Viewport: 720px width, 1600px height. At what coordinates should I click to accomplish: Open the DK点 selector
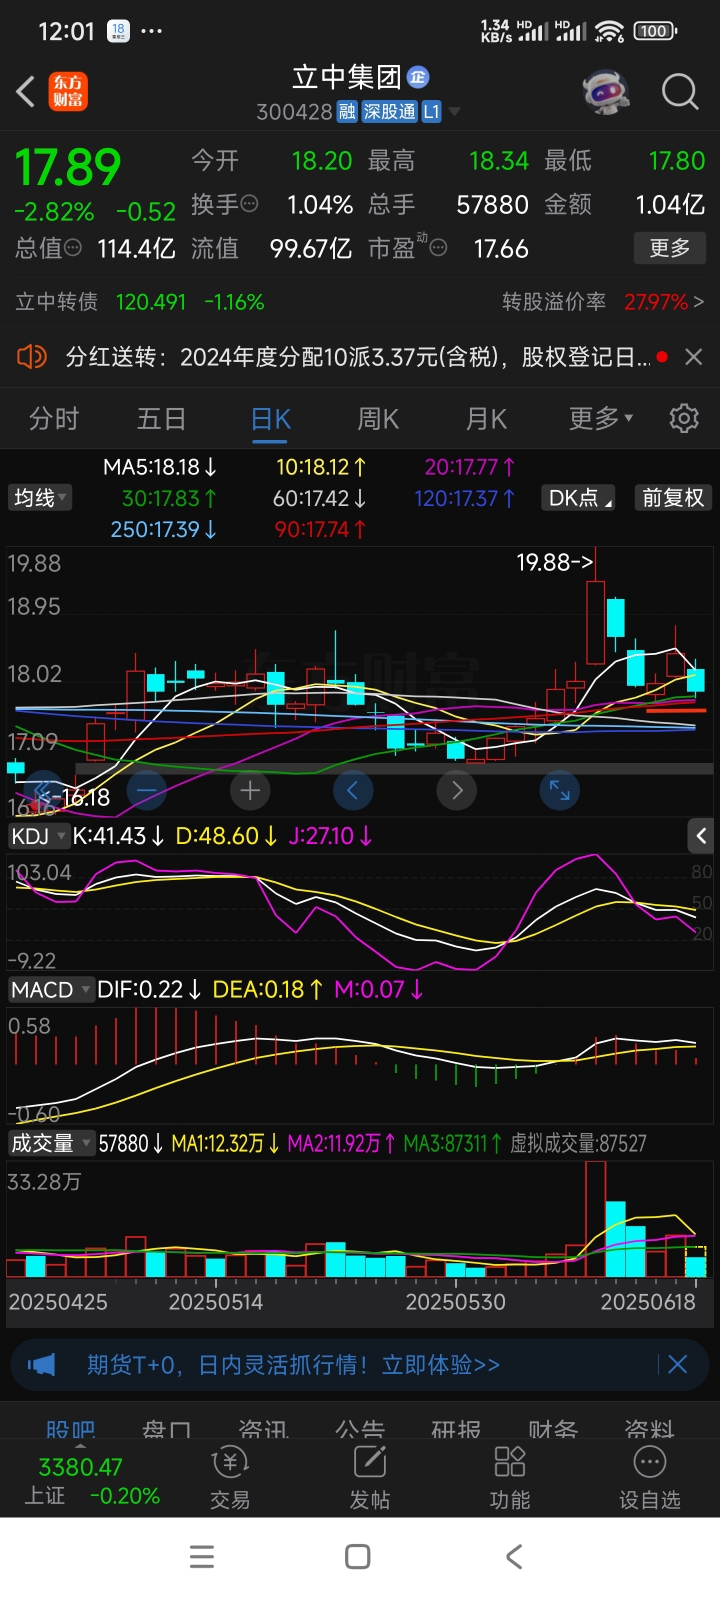579,498
